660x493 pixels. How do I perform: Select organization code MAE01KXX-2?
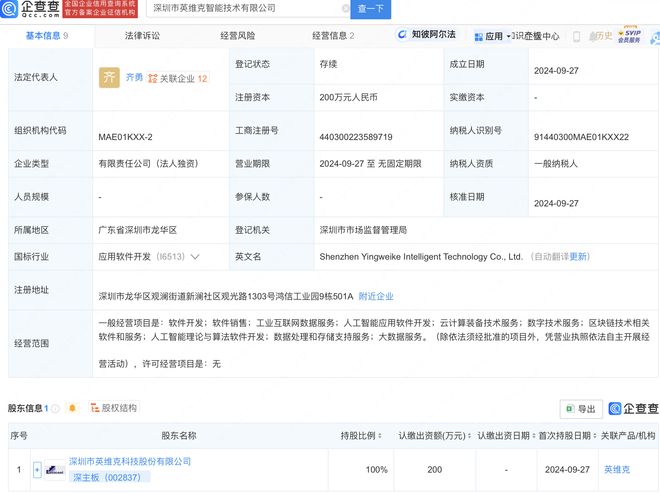(125, 137)
